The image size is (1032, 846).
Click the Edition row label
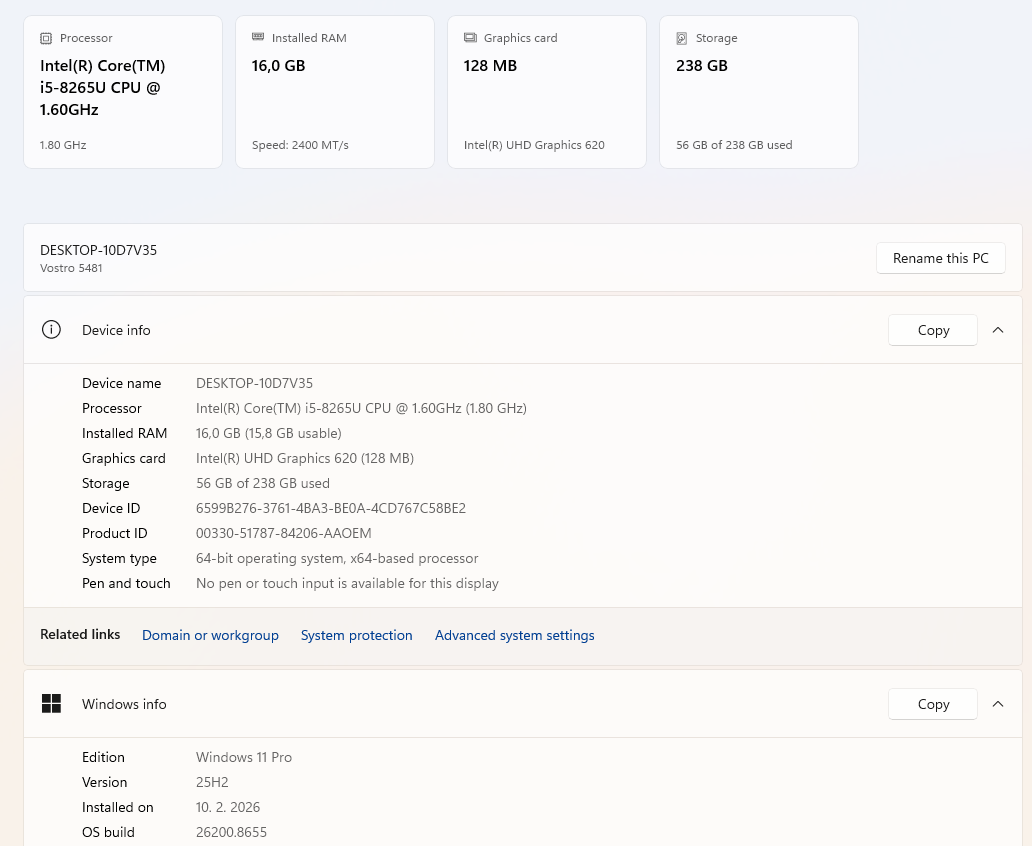click(103, 757)
